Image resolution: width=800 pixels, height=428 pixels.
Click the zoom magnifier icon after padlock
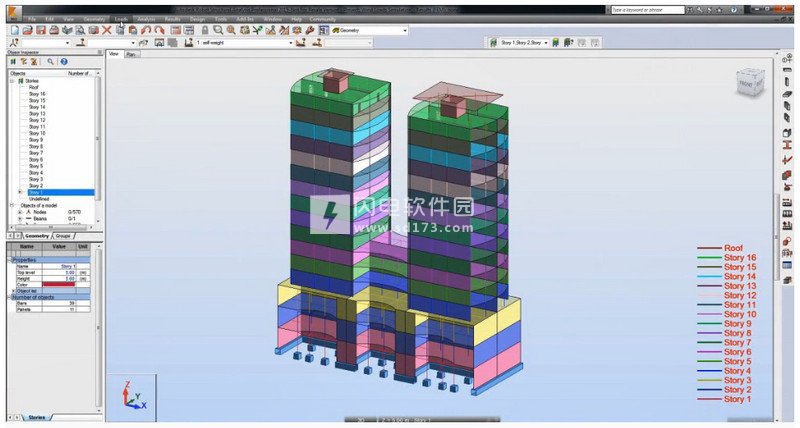point(218,30)
